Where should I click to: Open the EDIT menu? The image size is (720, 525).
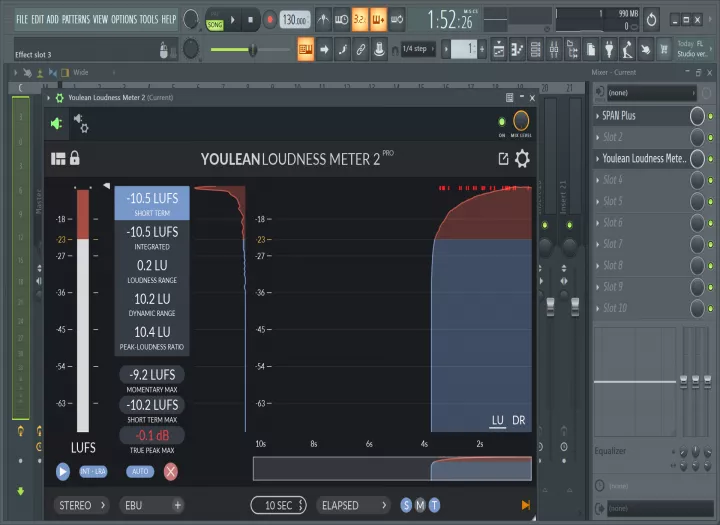pos(38,19)
